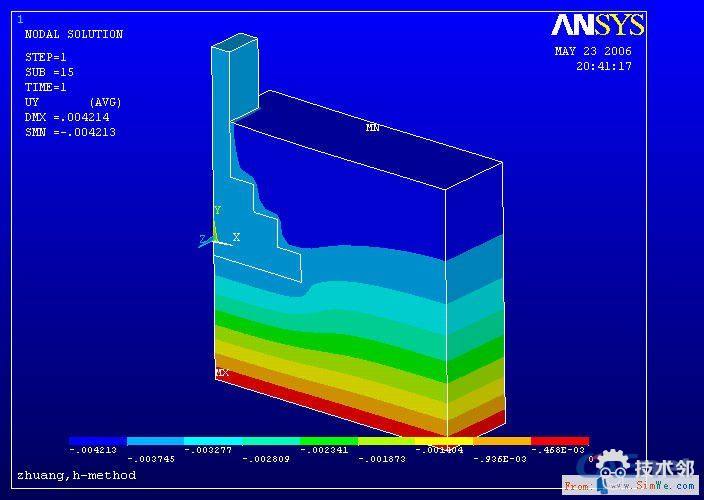
Task: Select the MX maximum marker on model
Action: coord(222,373)
